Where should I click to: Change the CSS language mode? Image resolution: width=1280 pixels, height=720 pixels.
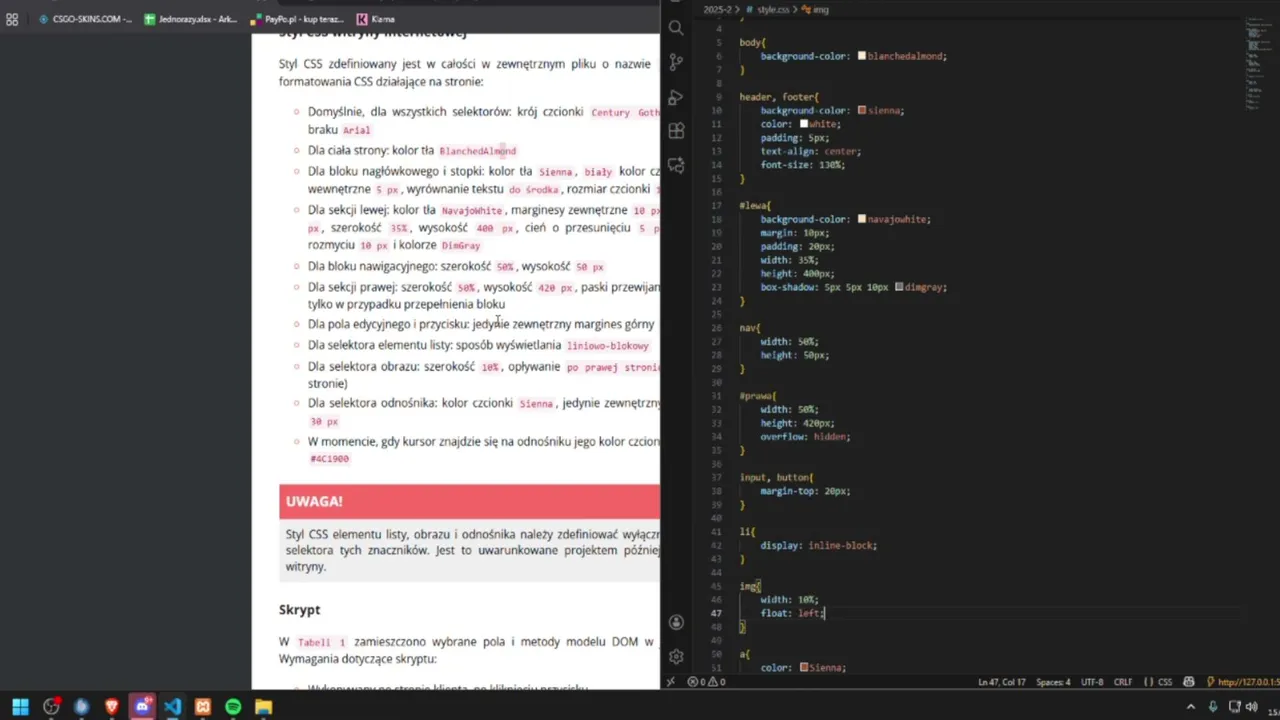pos(1158,682)
